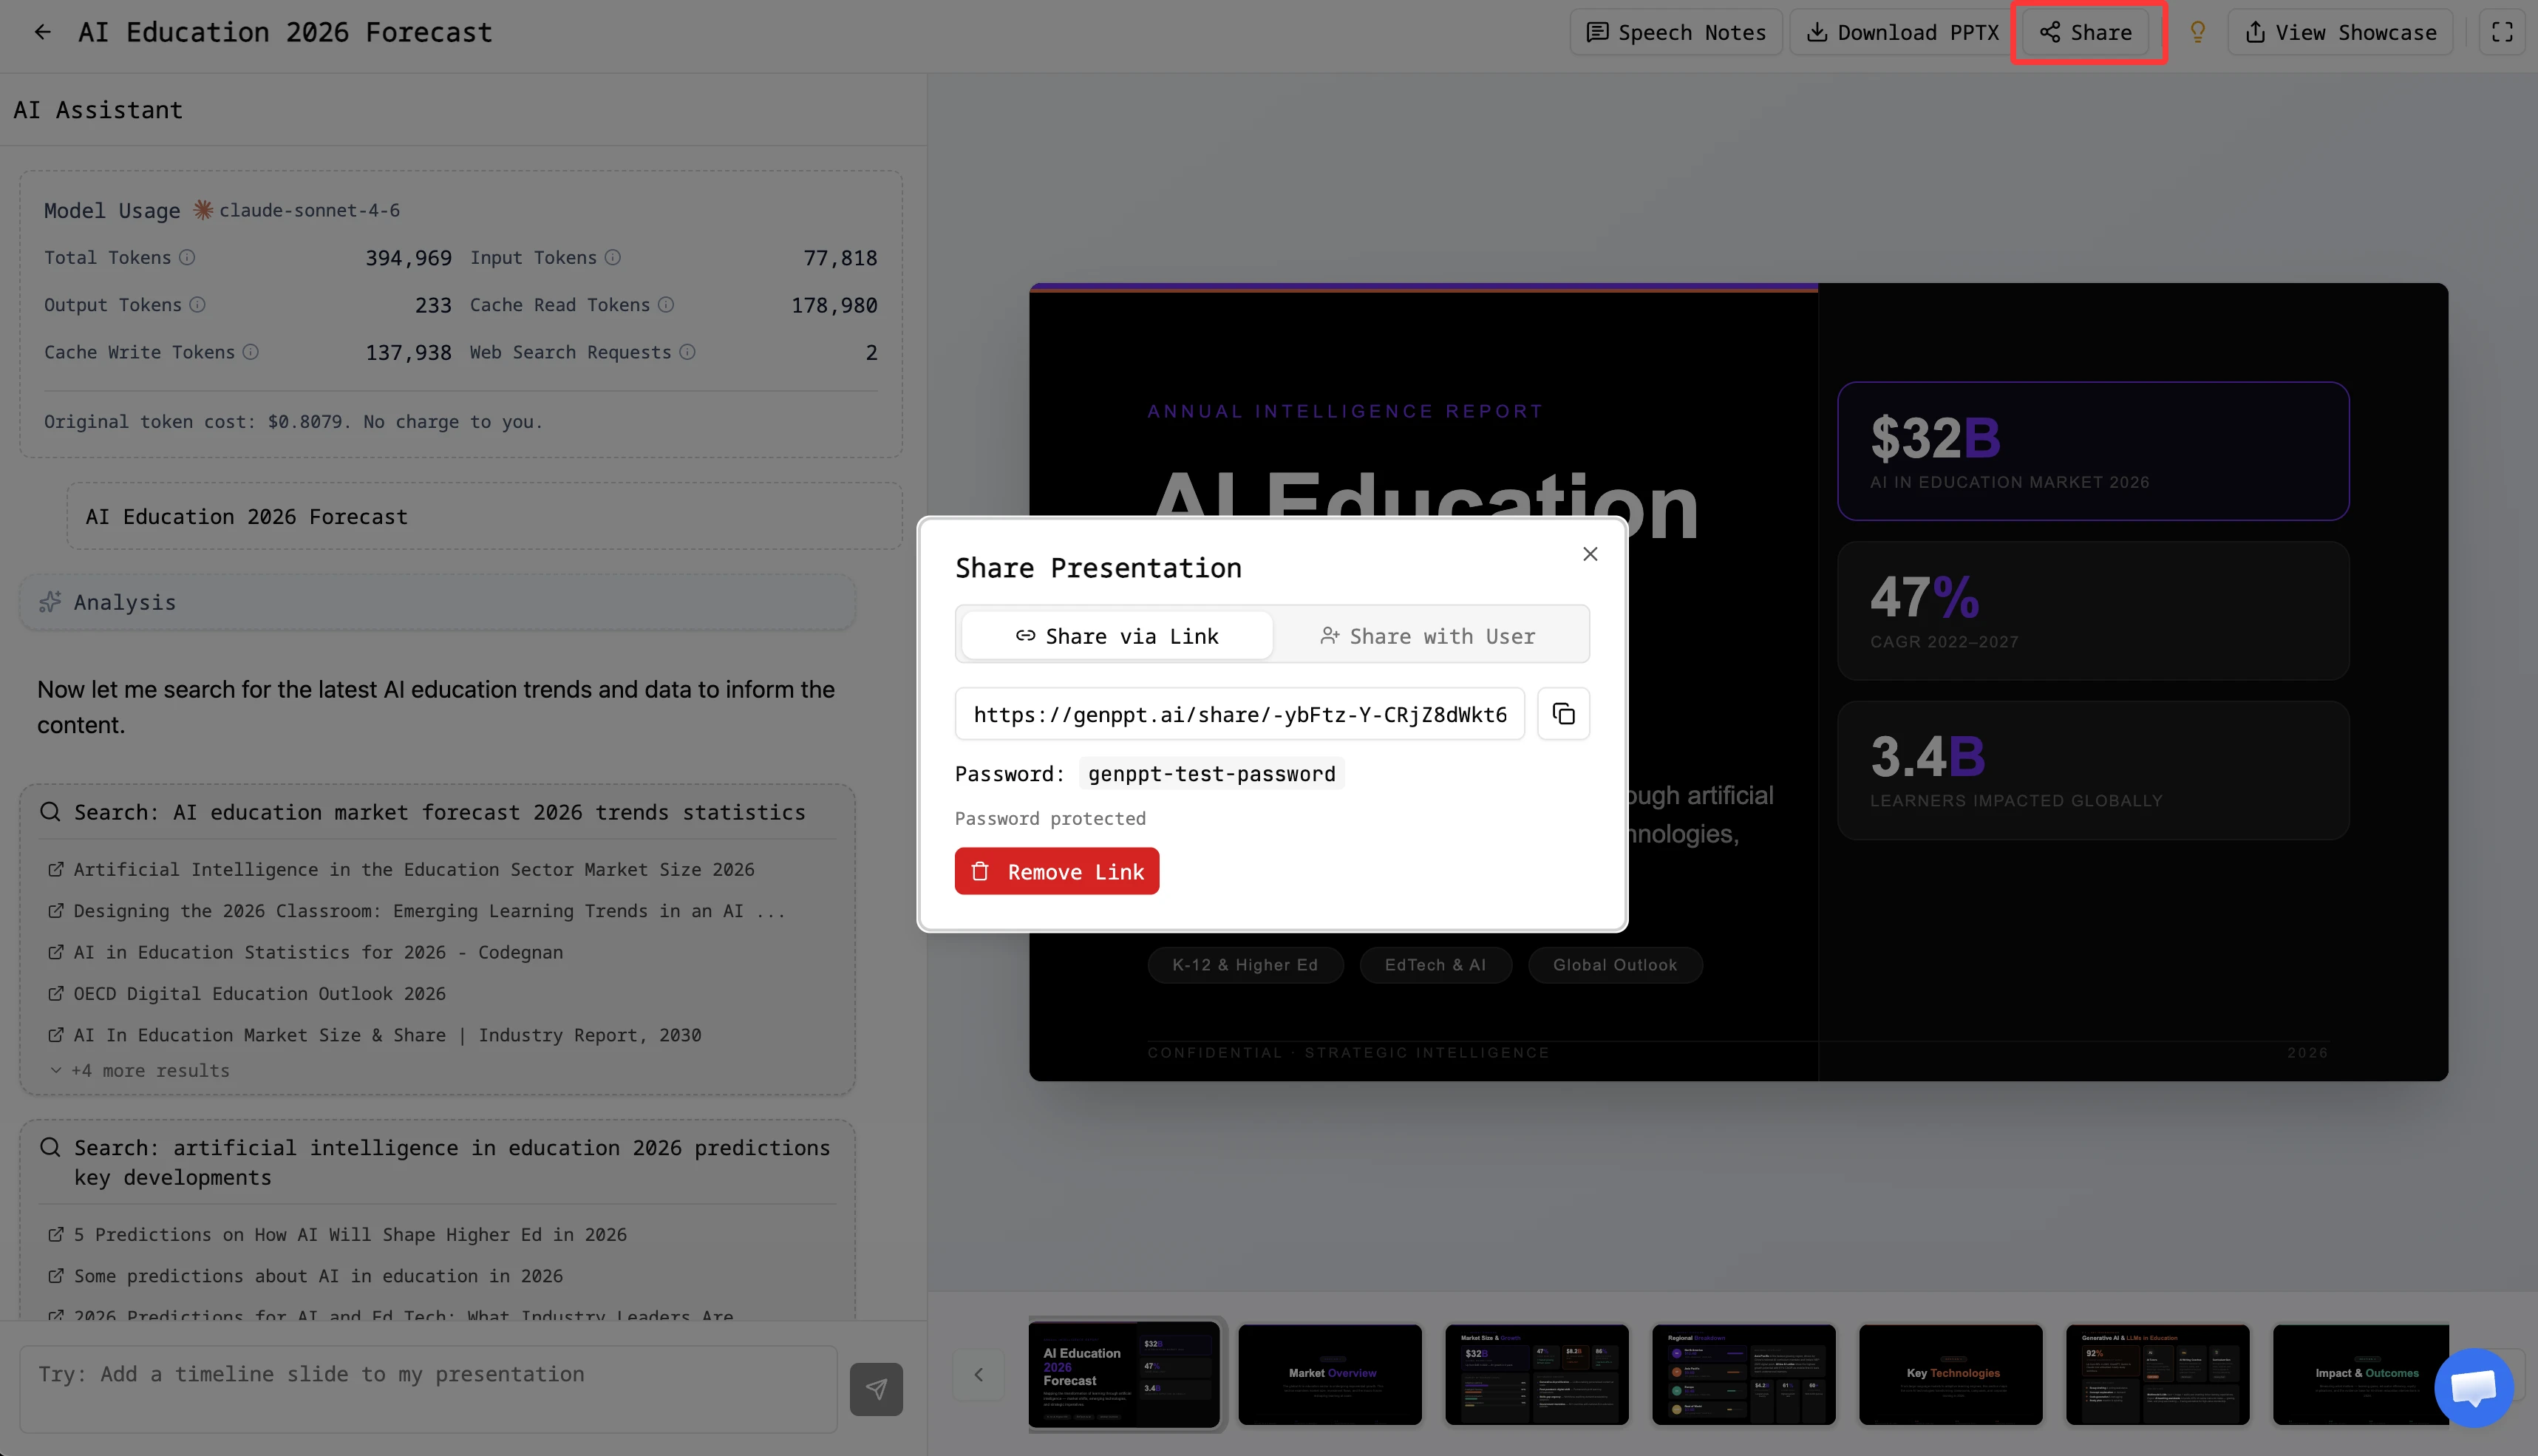The width and height of the screenshot is (2538, 1456).
Task: Close the Share Presentation dialog
Action: coord(1590,553)
